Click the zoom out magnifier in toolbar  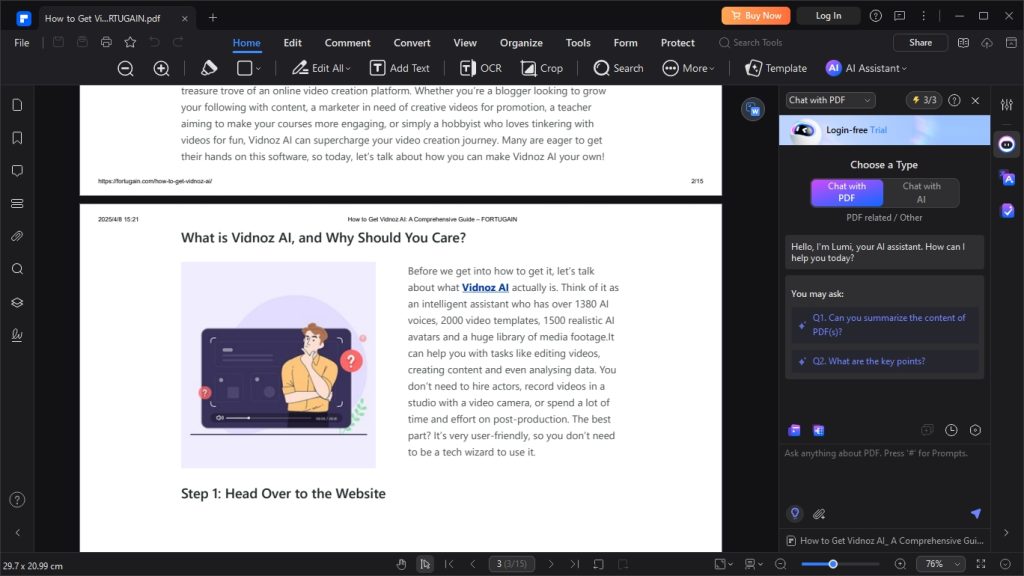click(125, 68)
